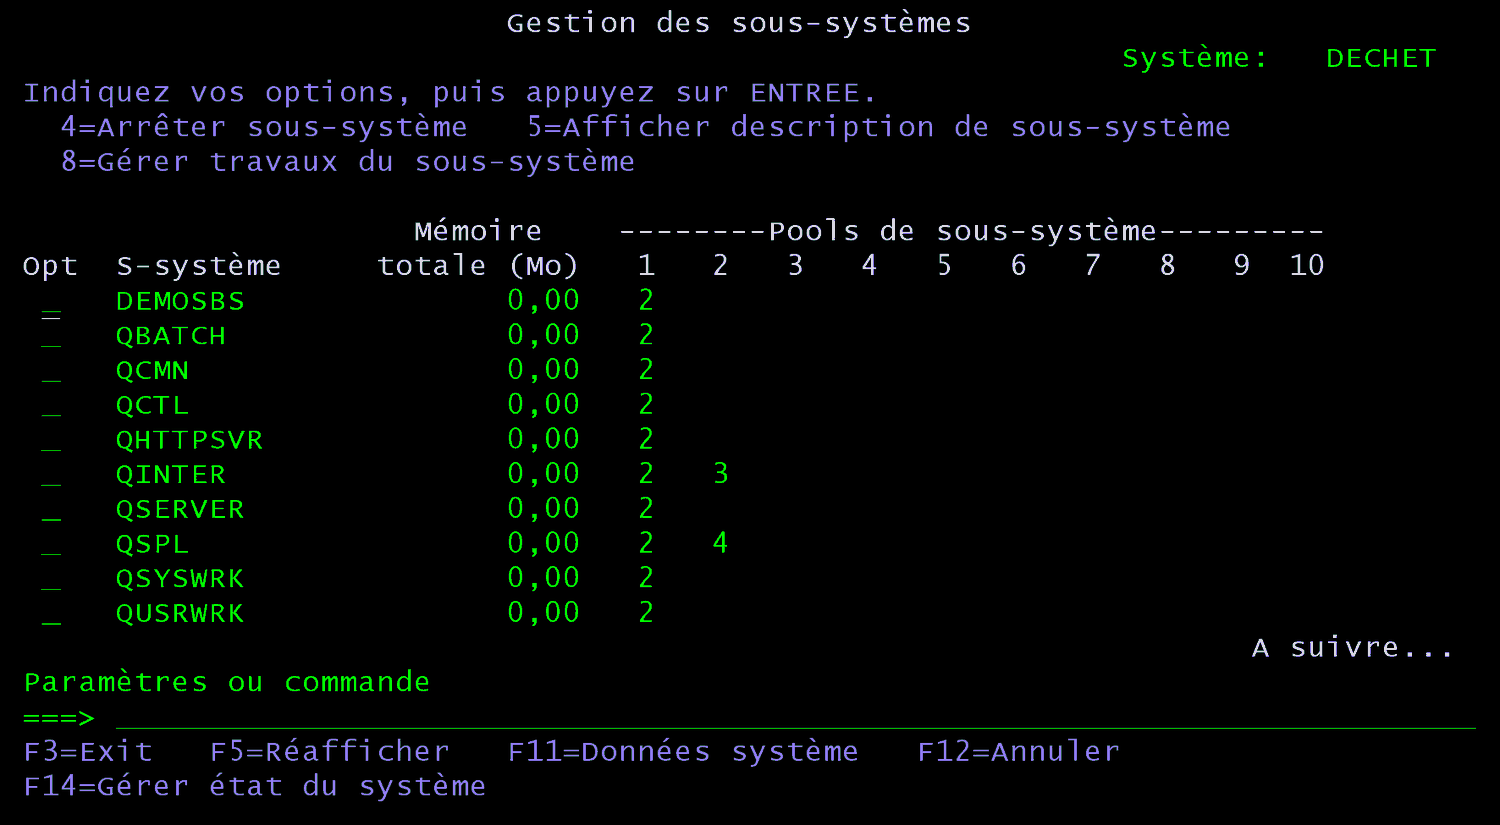The image size is (1500, 825).
Task: Click the 0,00 memory value for QSYSWRK
Action: tap(543, 578)
